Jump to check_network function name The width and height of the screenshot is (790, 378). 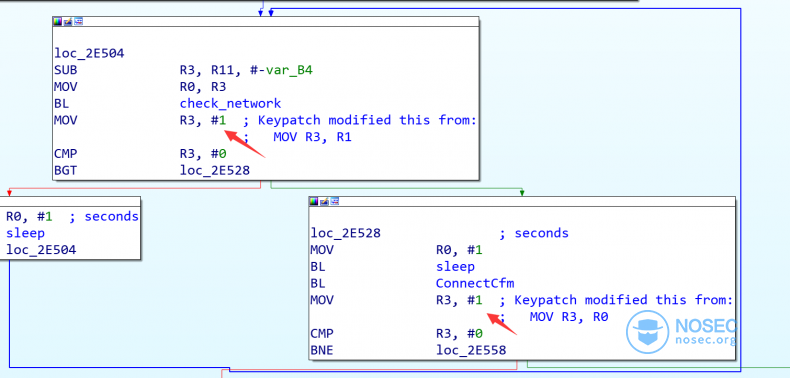pos(230,103)
